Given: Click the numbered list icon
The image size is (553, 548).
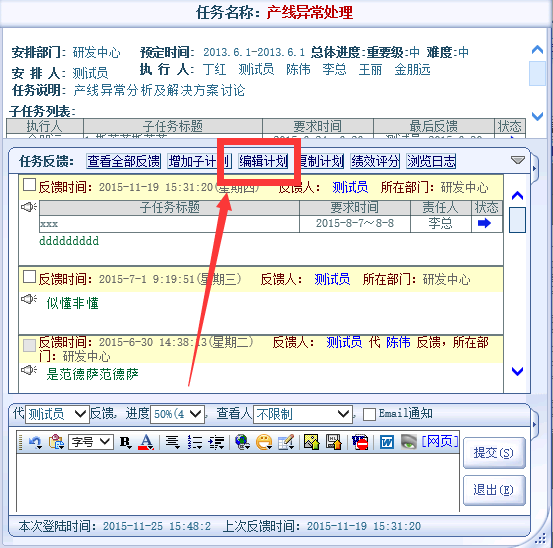Looking at the screenshot, I should coord(195,442).
